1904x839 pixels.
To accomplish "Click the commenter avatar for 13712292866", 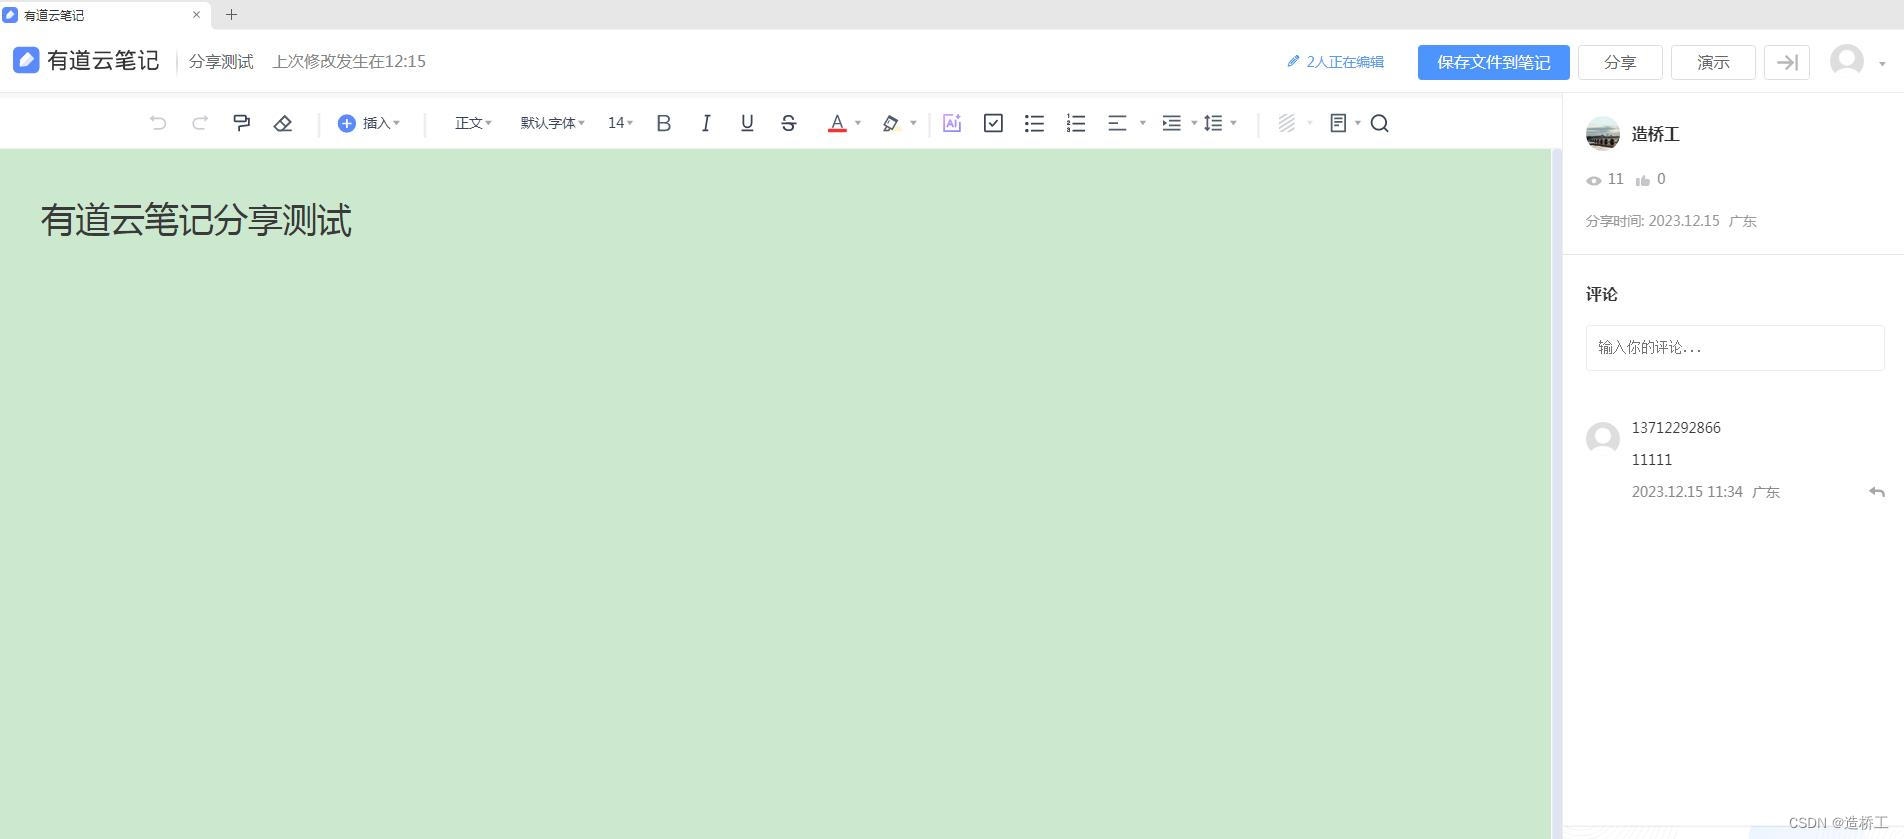I will (1603, 438).
